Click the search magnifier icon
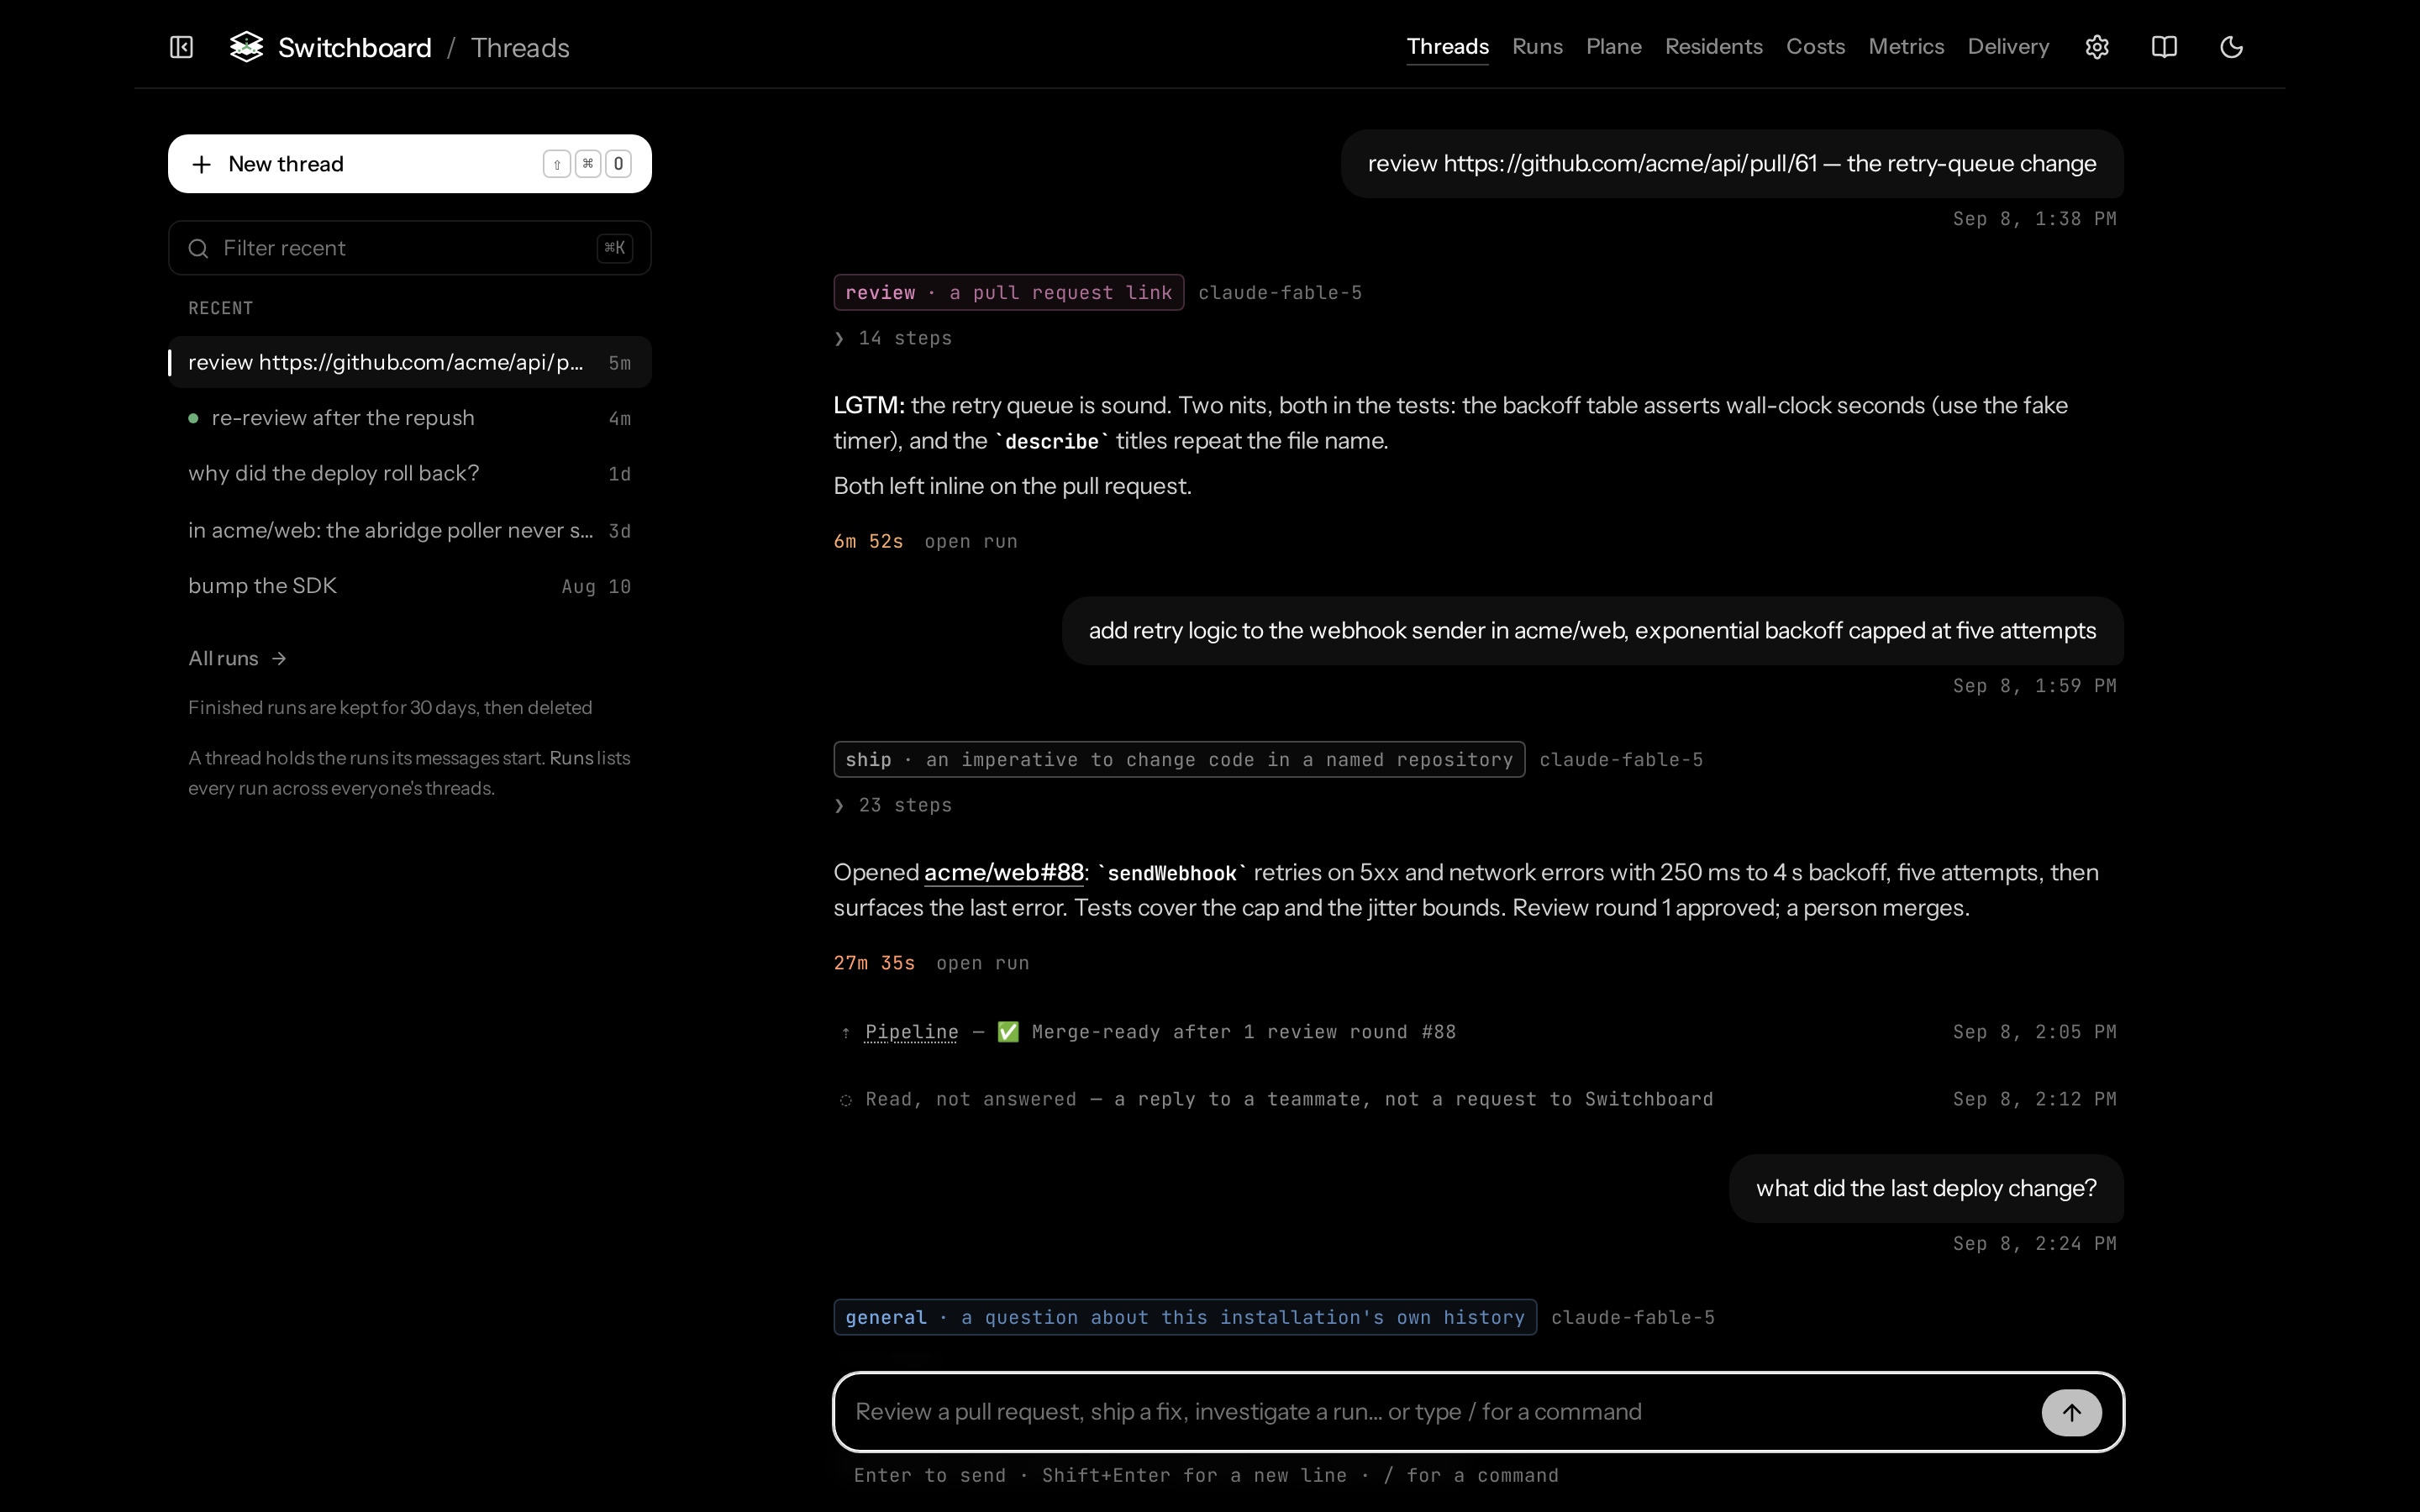The width and height of the screenshot is (2420, 1512). pos(198,248)
